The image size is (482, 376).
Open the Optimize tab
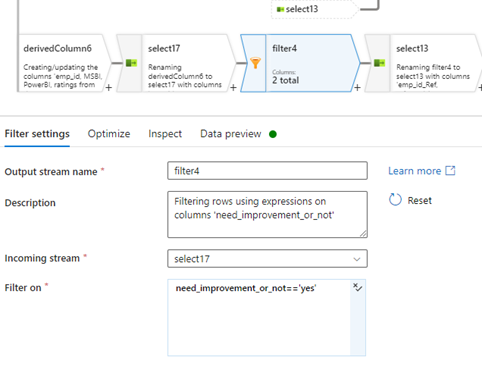109,134
